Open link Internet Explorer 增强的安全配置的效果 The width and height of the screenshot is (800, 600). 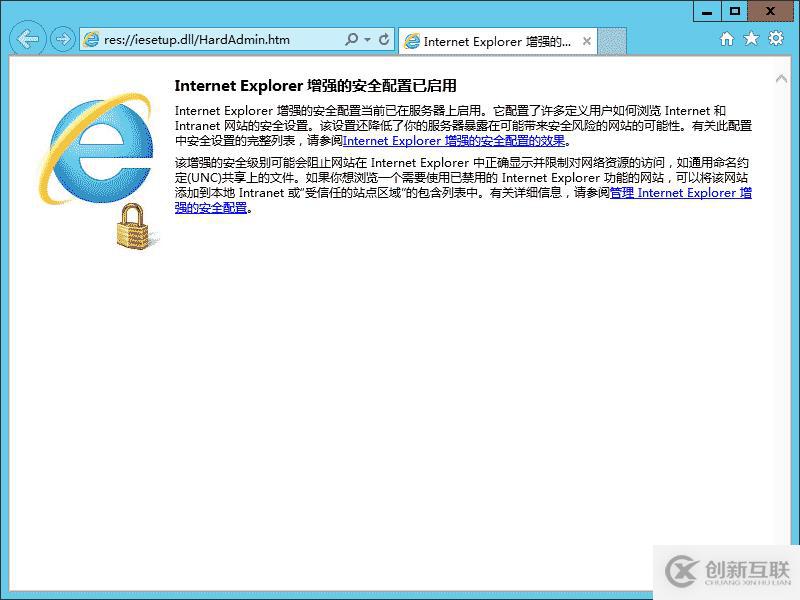click(x=454, y=141)
